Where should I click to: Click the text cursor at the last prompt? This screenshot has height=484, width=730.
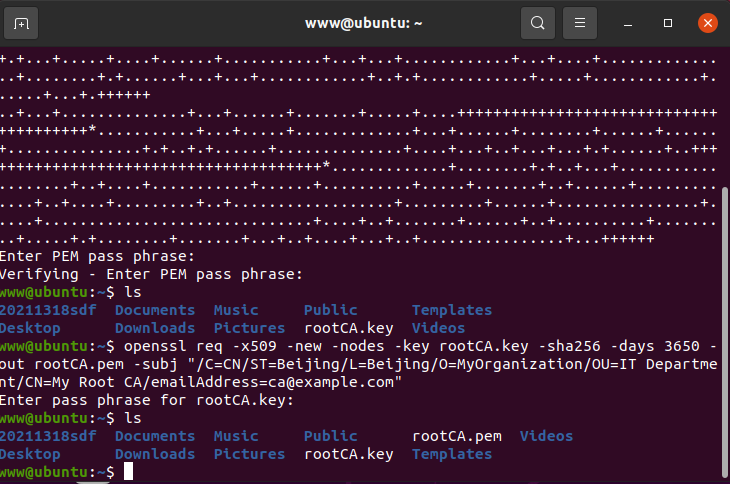128,471
